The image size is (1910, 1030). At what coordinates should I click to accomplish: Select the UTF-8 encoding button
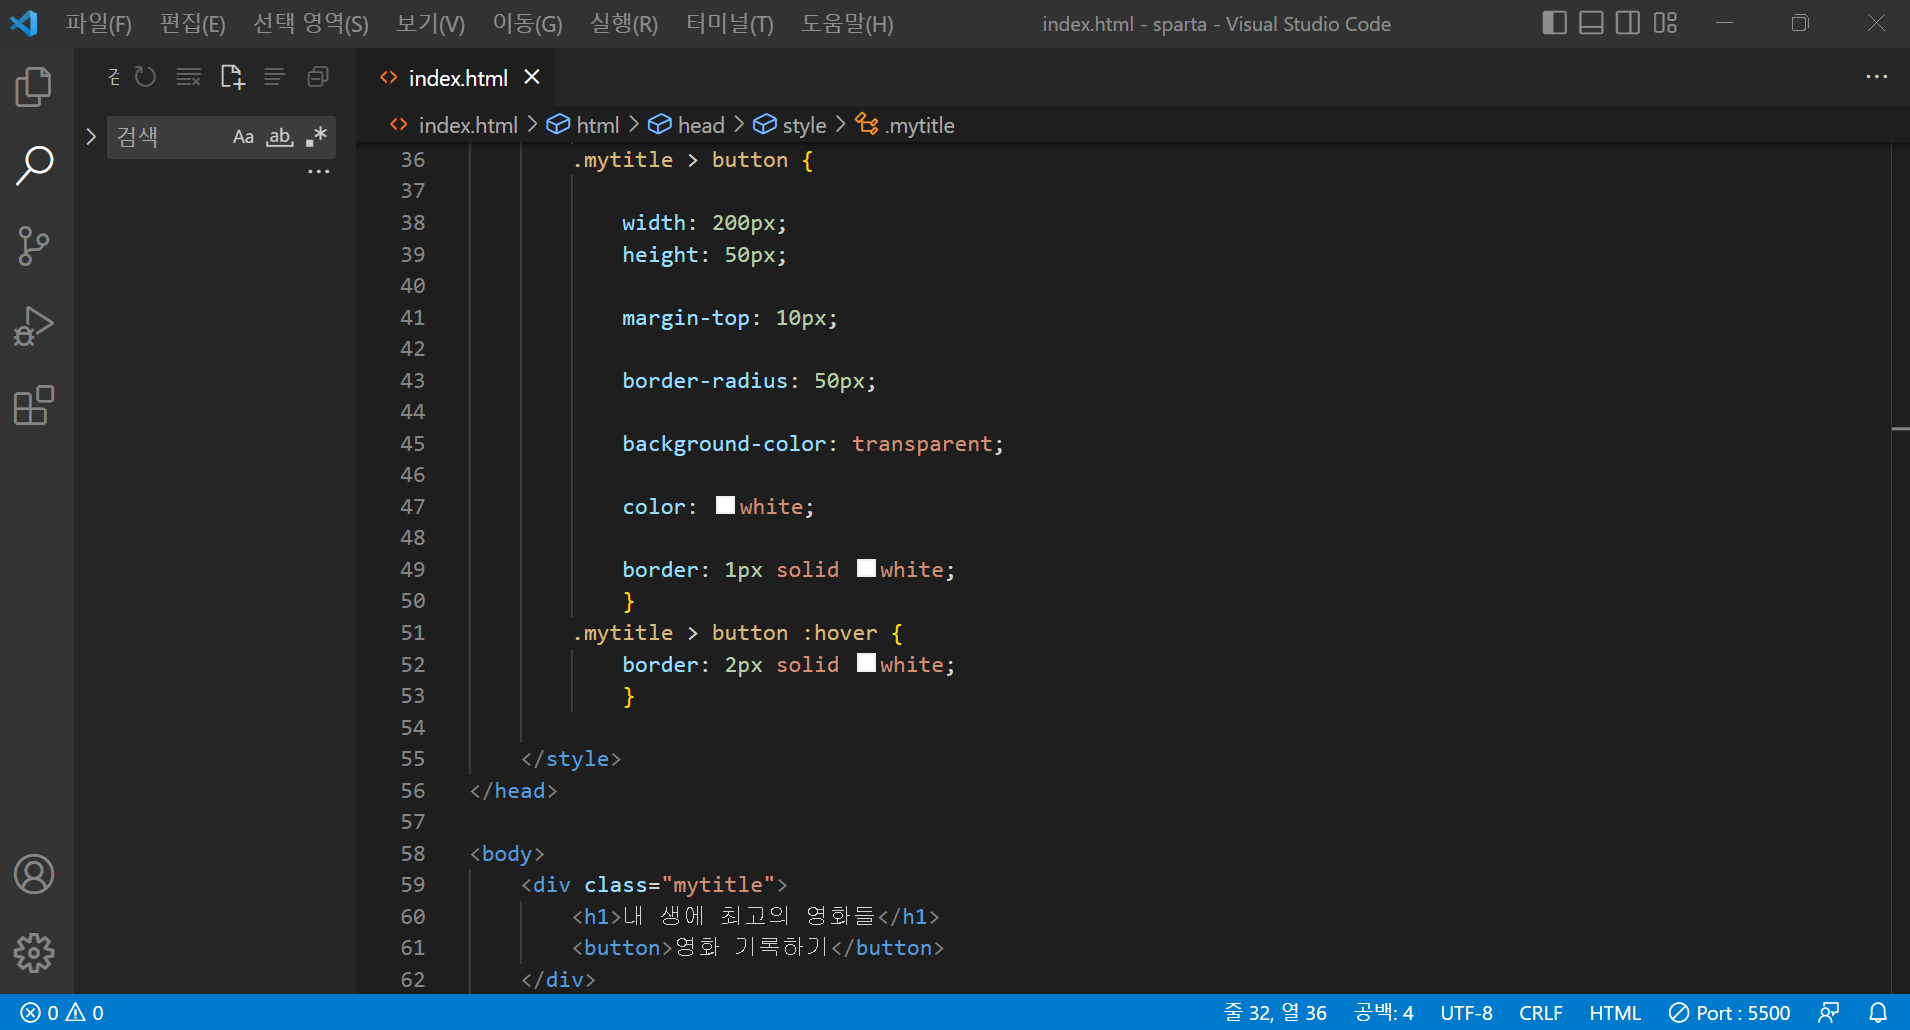(1467, 1013)
